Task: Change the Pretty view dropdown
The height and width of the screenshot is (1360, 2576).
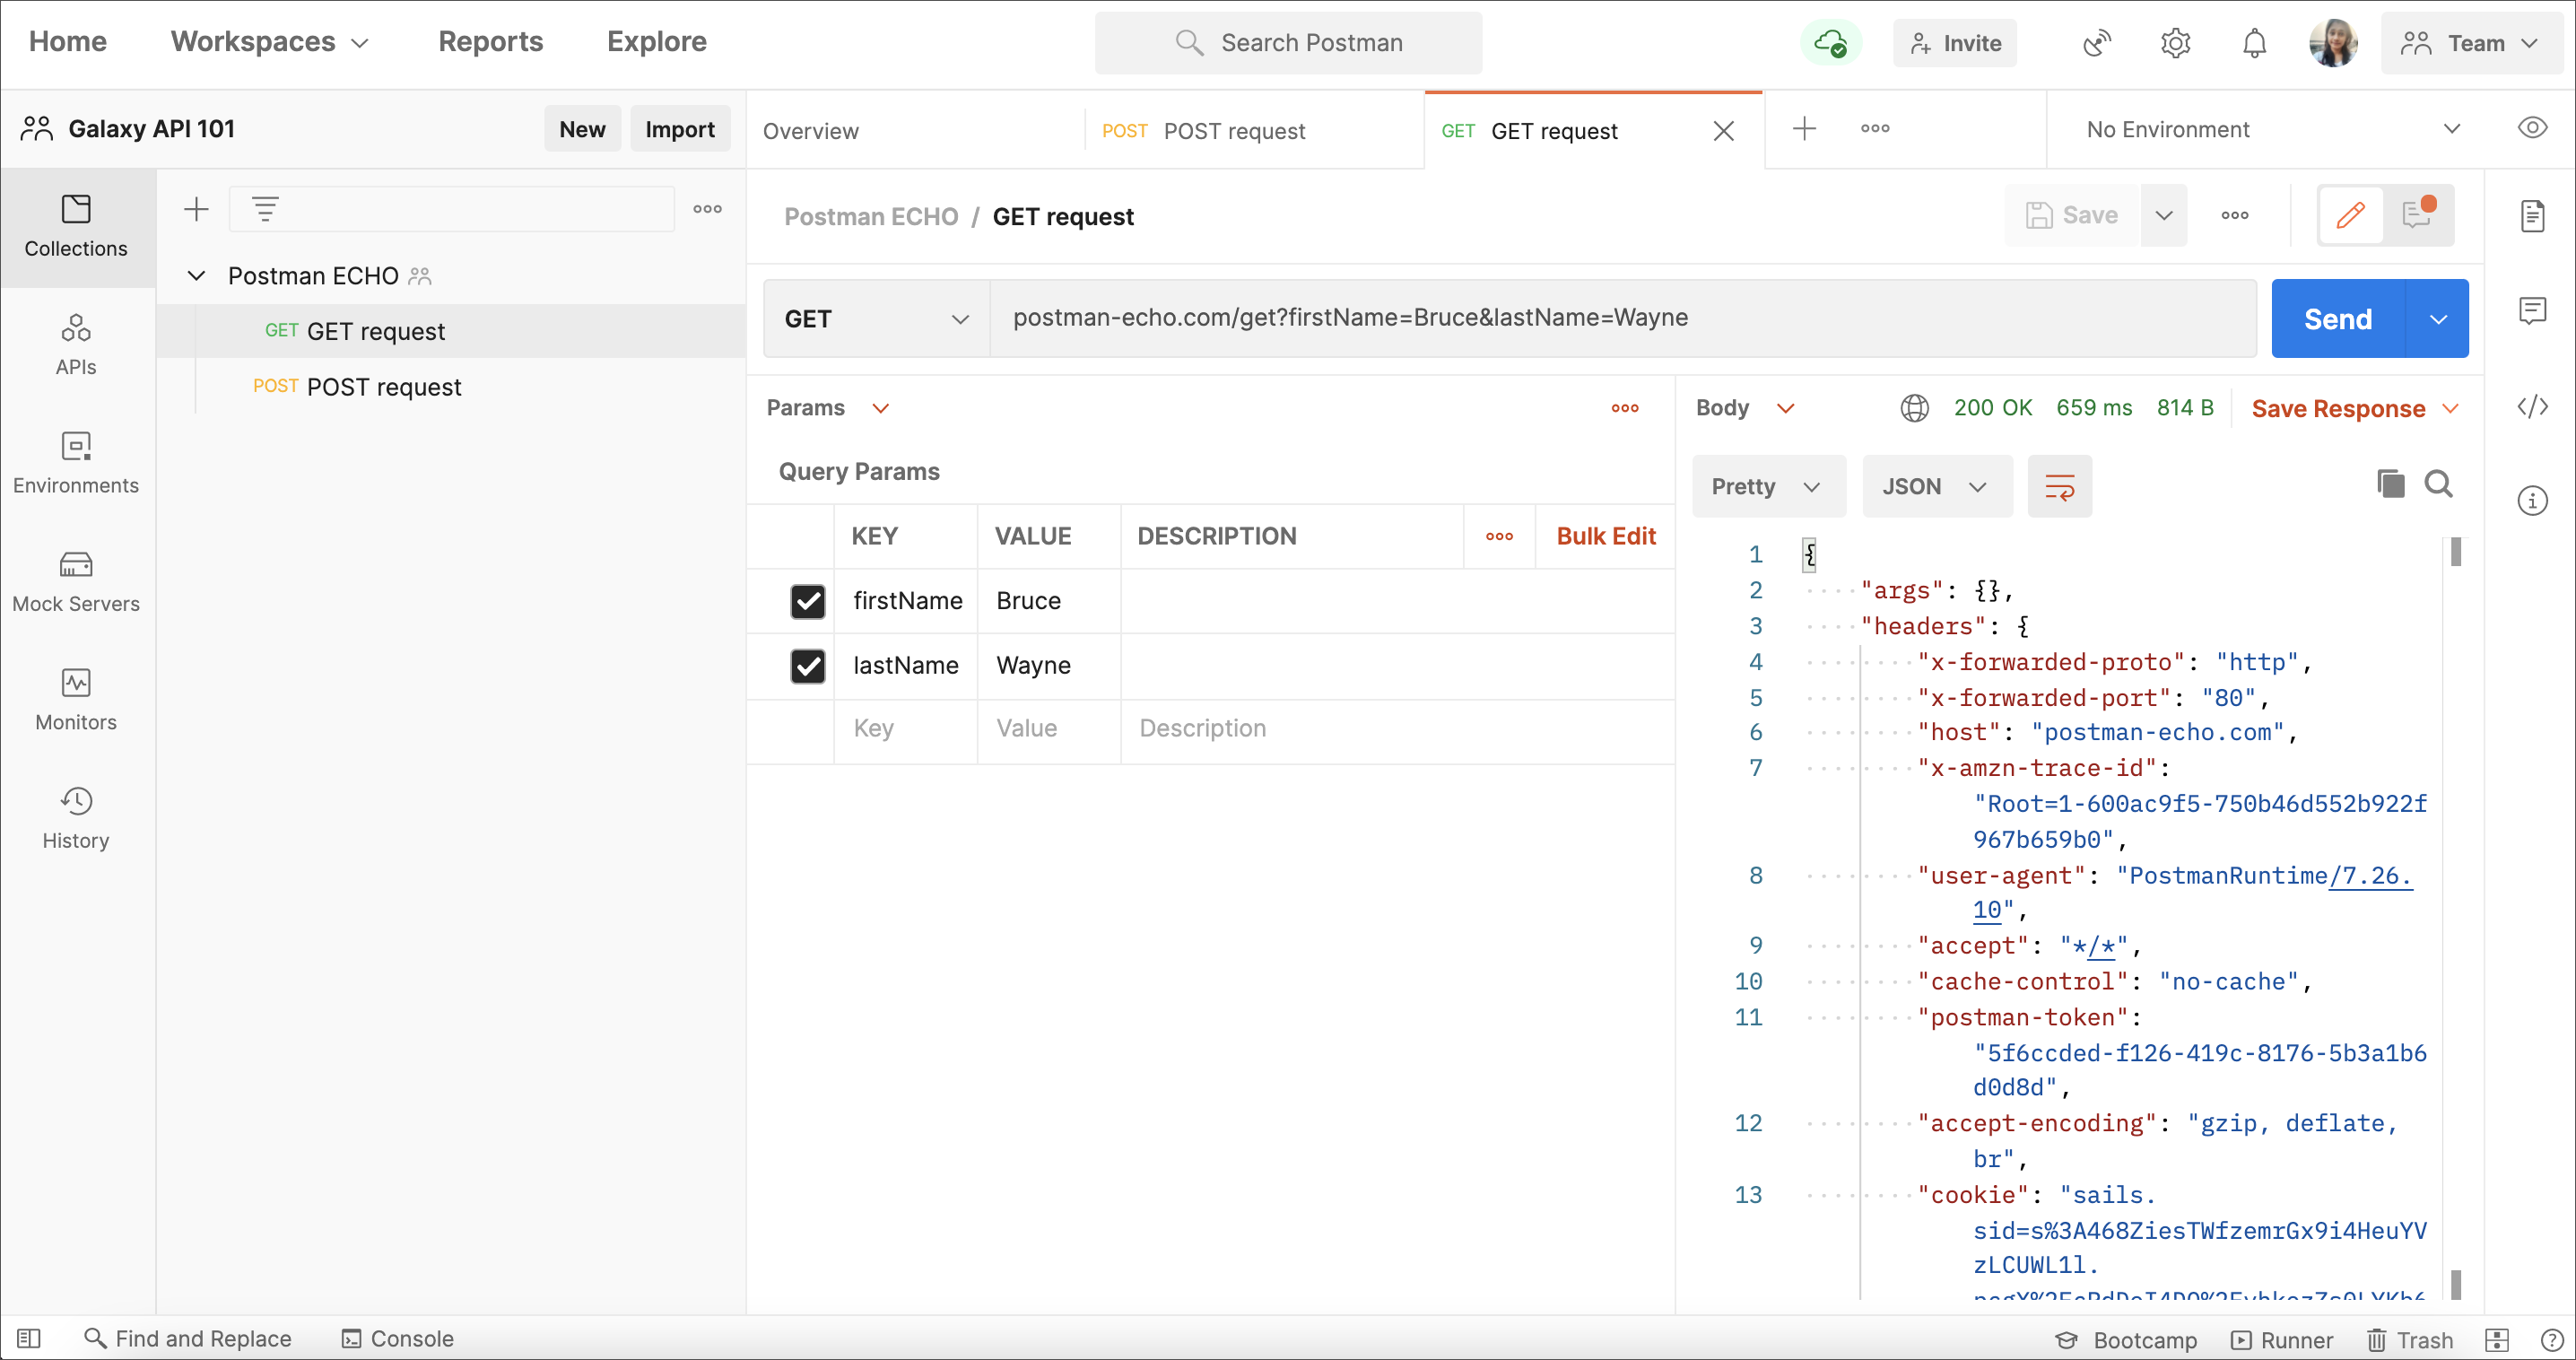Action: 1768,487
